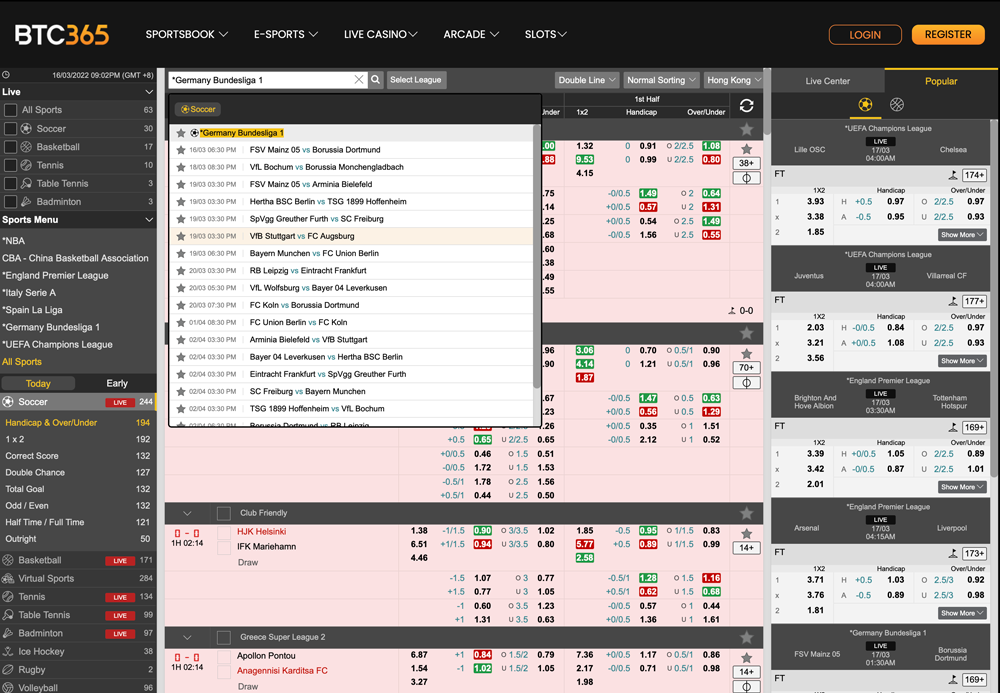This screenshot has height=693, width=1000.
Task: Open the 177+ markets for Juventus vs Villarreal
Action: pyautogui.click(x=974, y=301)
